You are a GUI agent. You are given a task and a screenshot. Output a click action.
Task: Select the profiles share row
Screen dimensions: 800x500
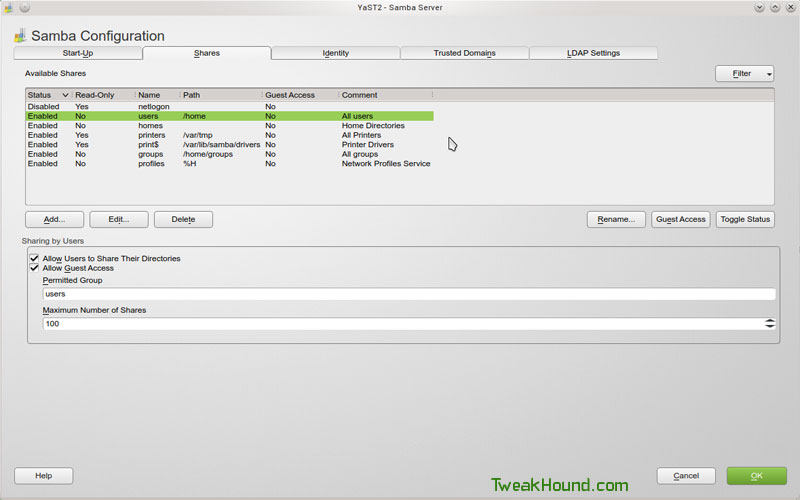(x=230, y=164)
